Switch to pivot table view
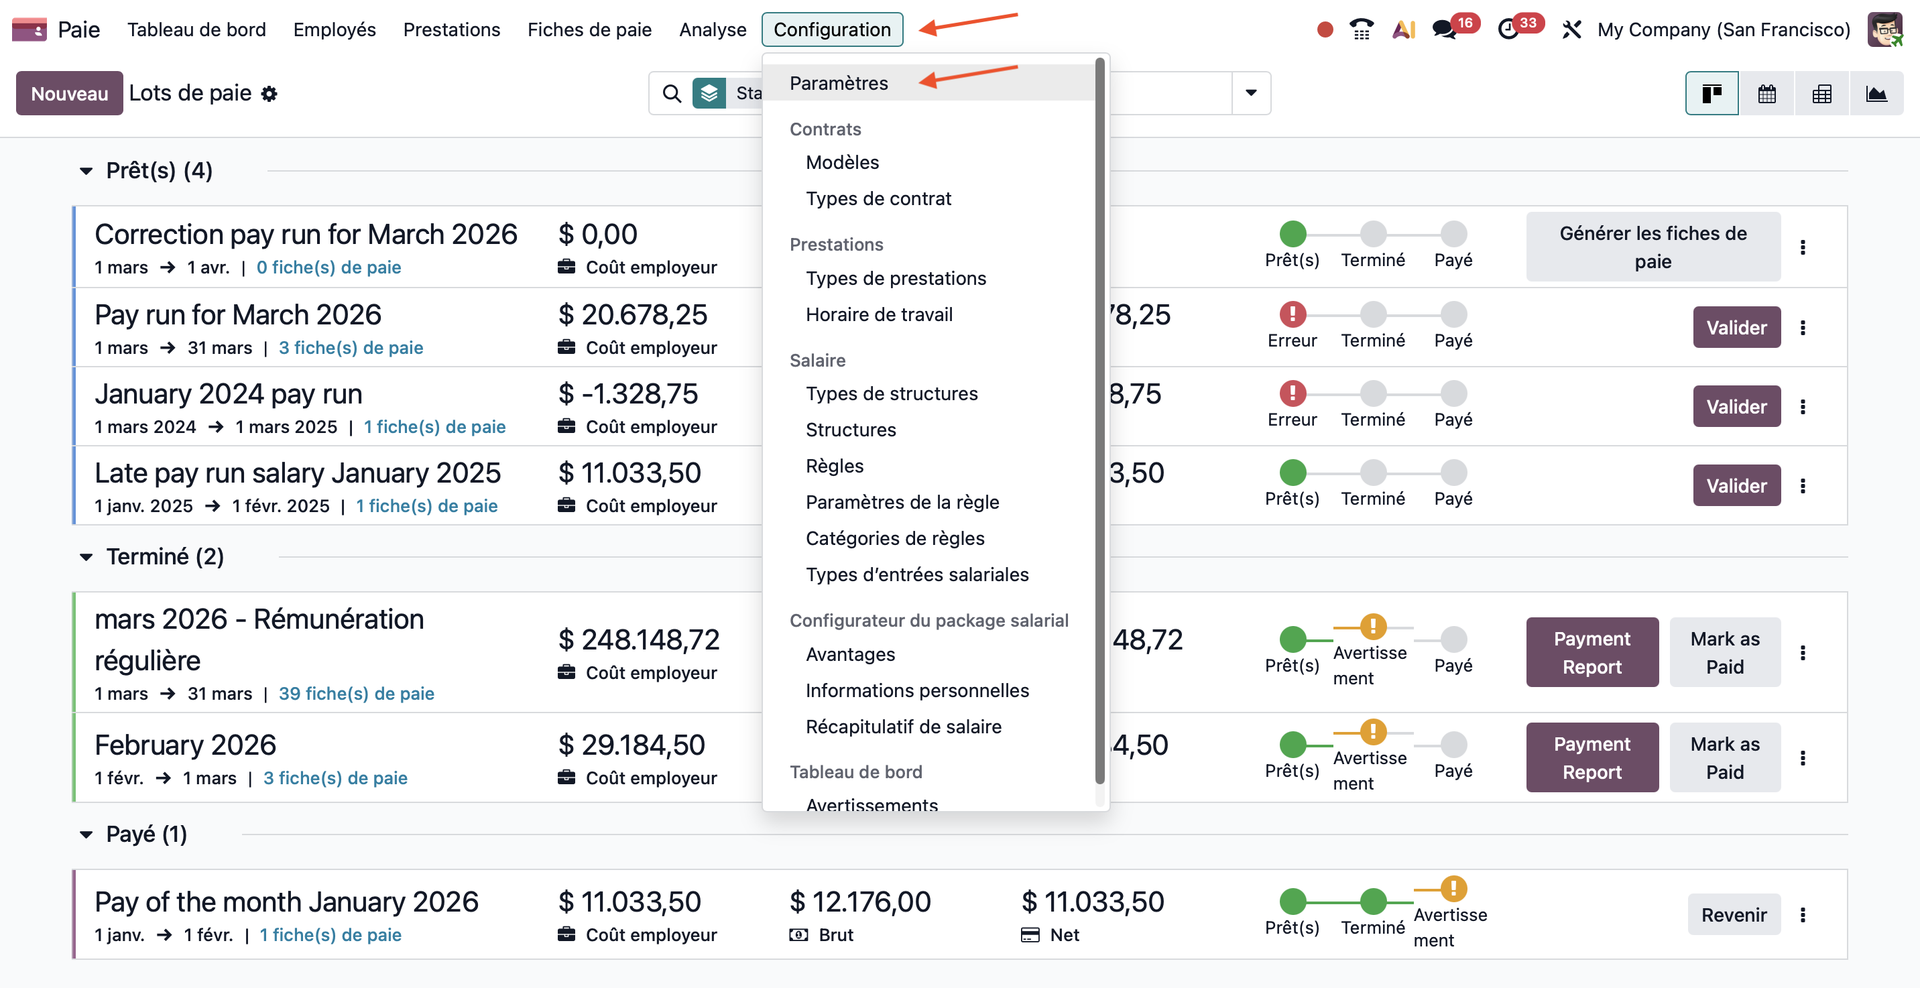Image resolution: width=1920 pixels, height=988 pixels. pyautogui.click(x=1822, y=94)
